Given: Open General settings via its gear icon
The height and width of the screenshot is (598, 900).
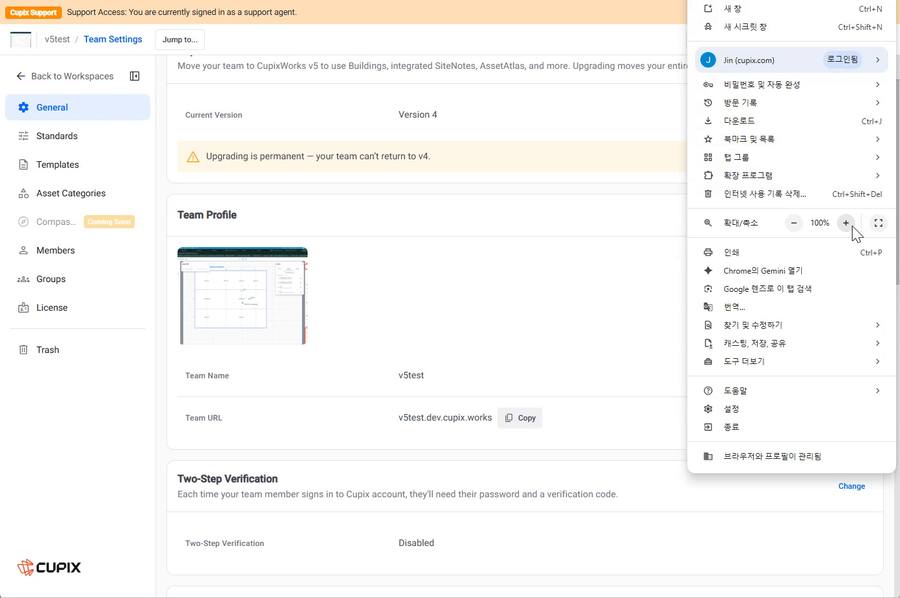Looking at the screenshot, I should 24,107.
